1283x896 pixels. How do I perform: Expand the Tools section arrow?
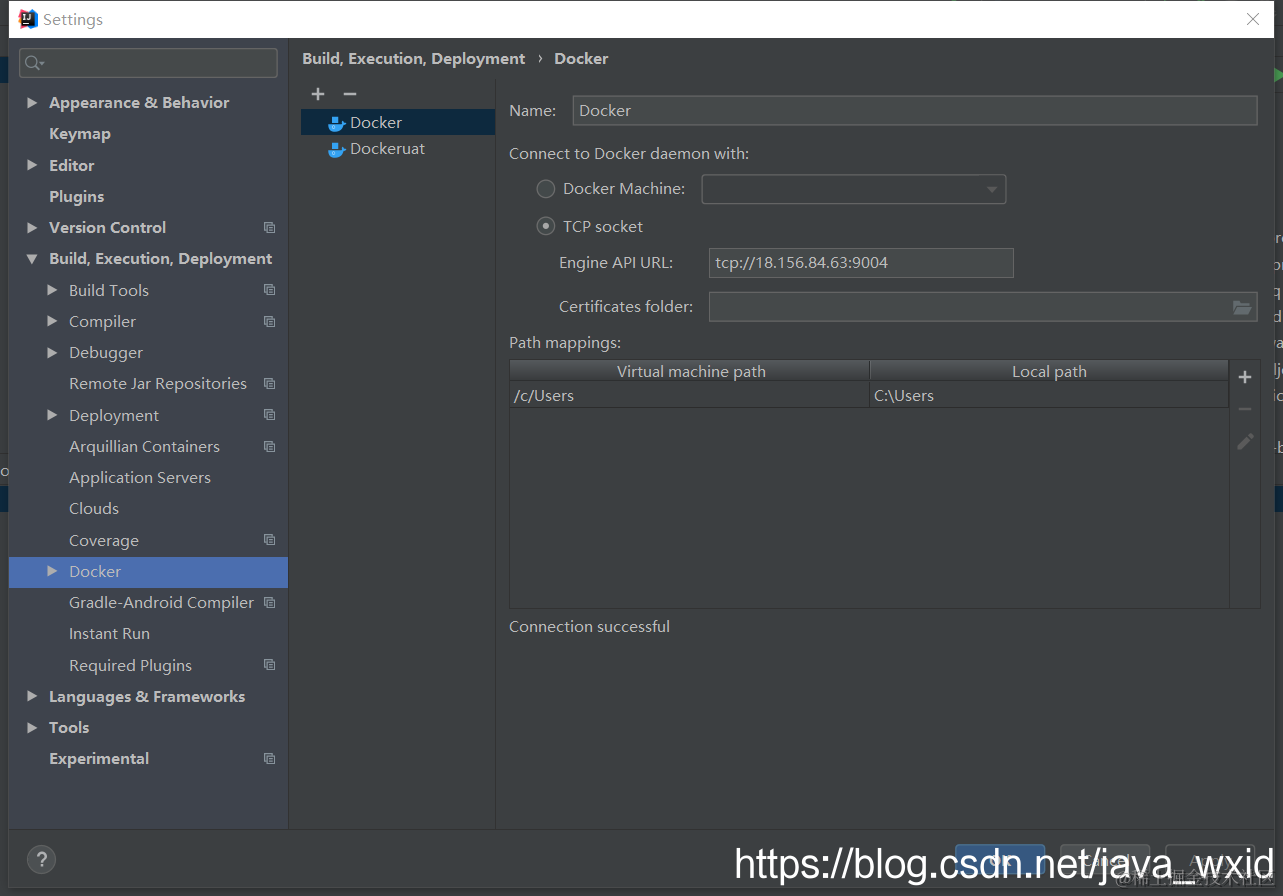(32, 728)
